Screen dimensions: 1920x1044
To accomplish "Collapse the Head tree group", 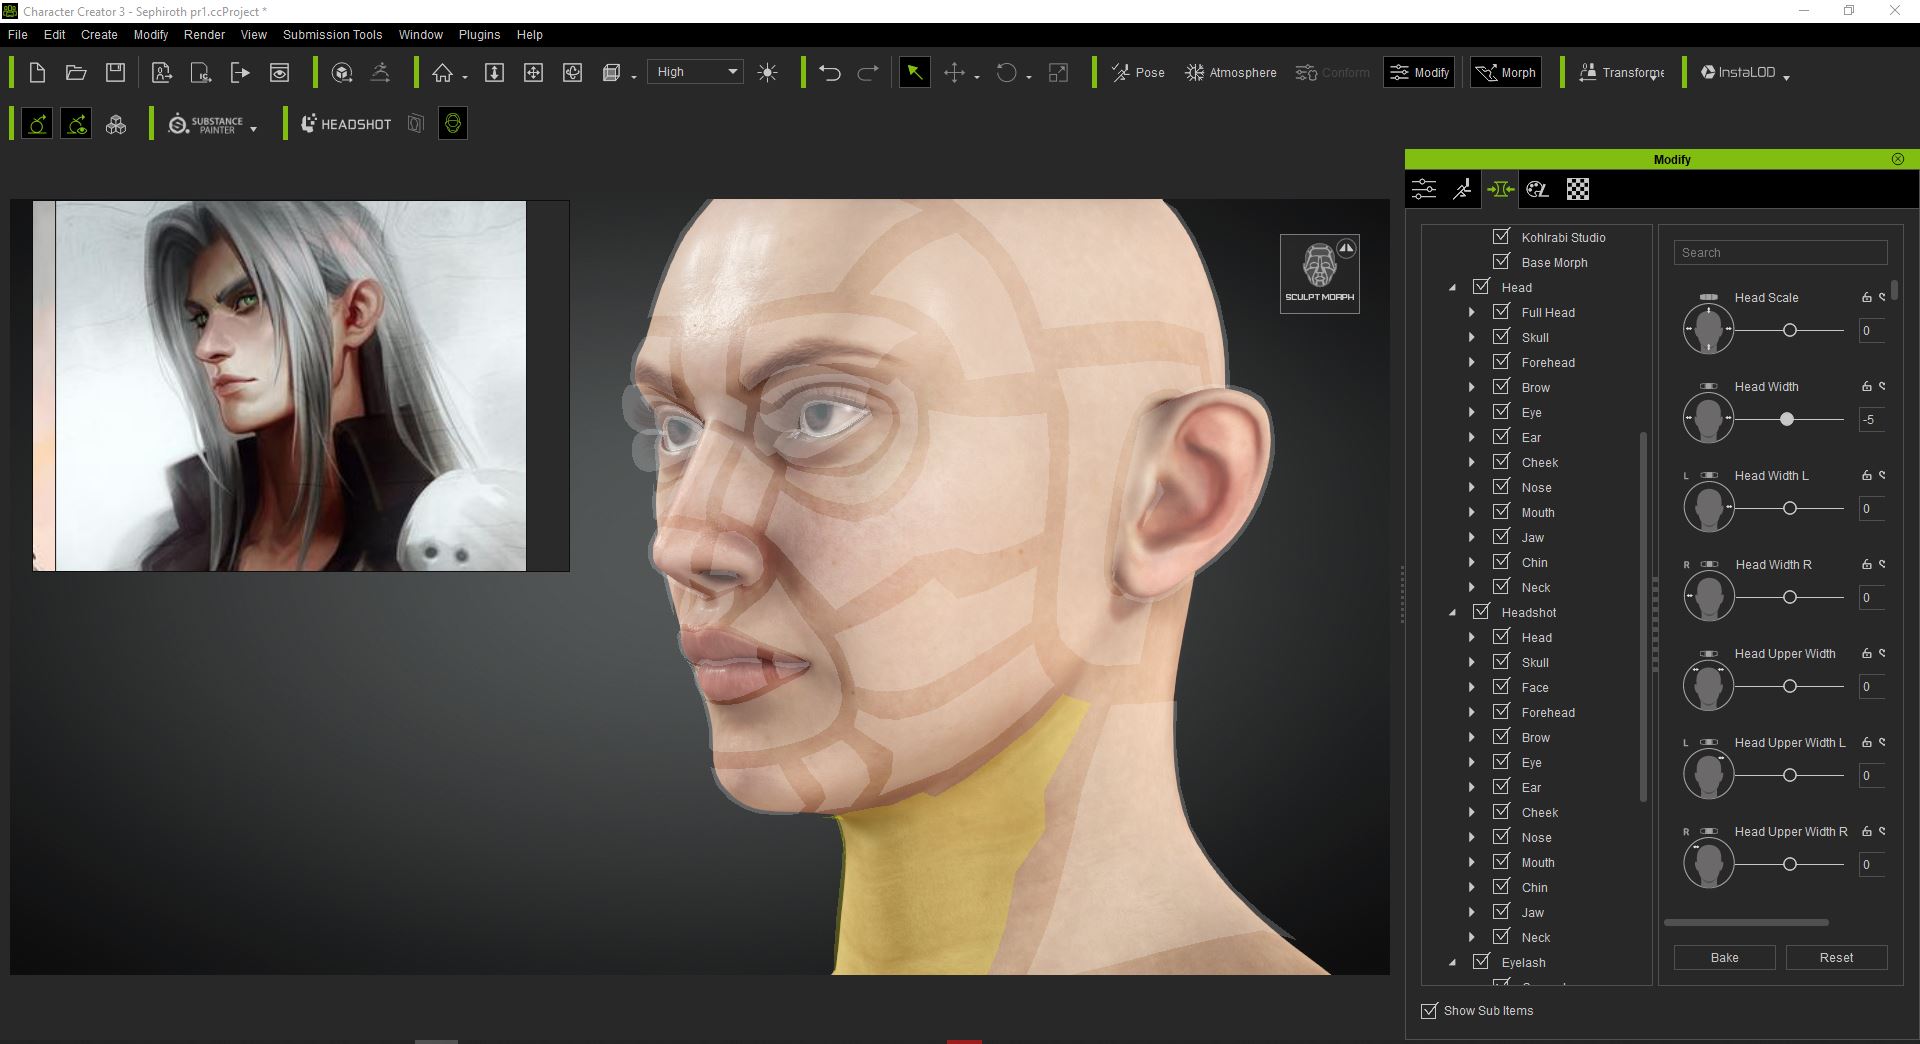I will pyautogui.click(x=1453, y=288).
